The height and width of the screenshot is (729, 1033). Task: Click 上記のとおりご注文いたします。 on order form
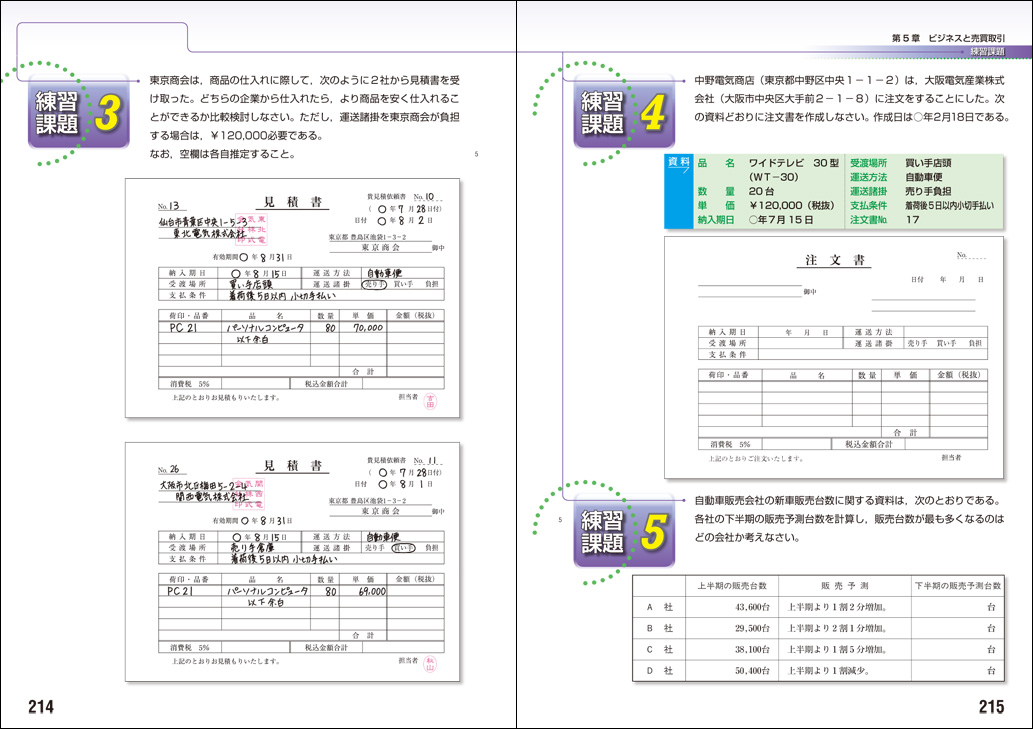[x=756, y=458]
